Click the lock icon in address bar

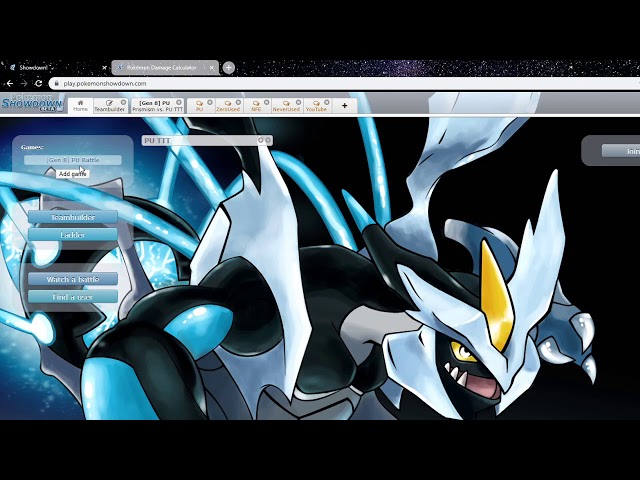[x=57, y=83]
